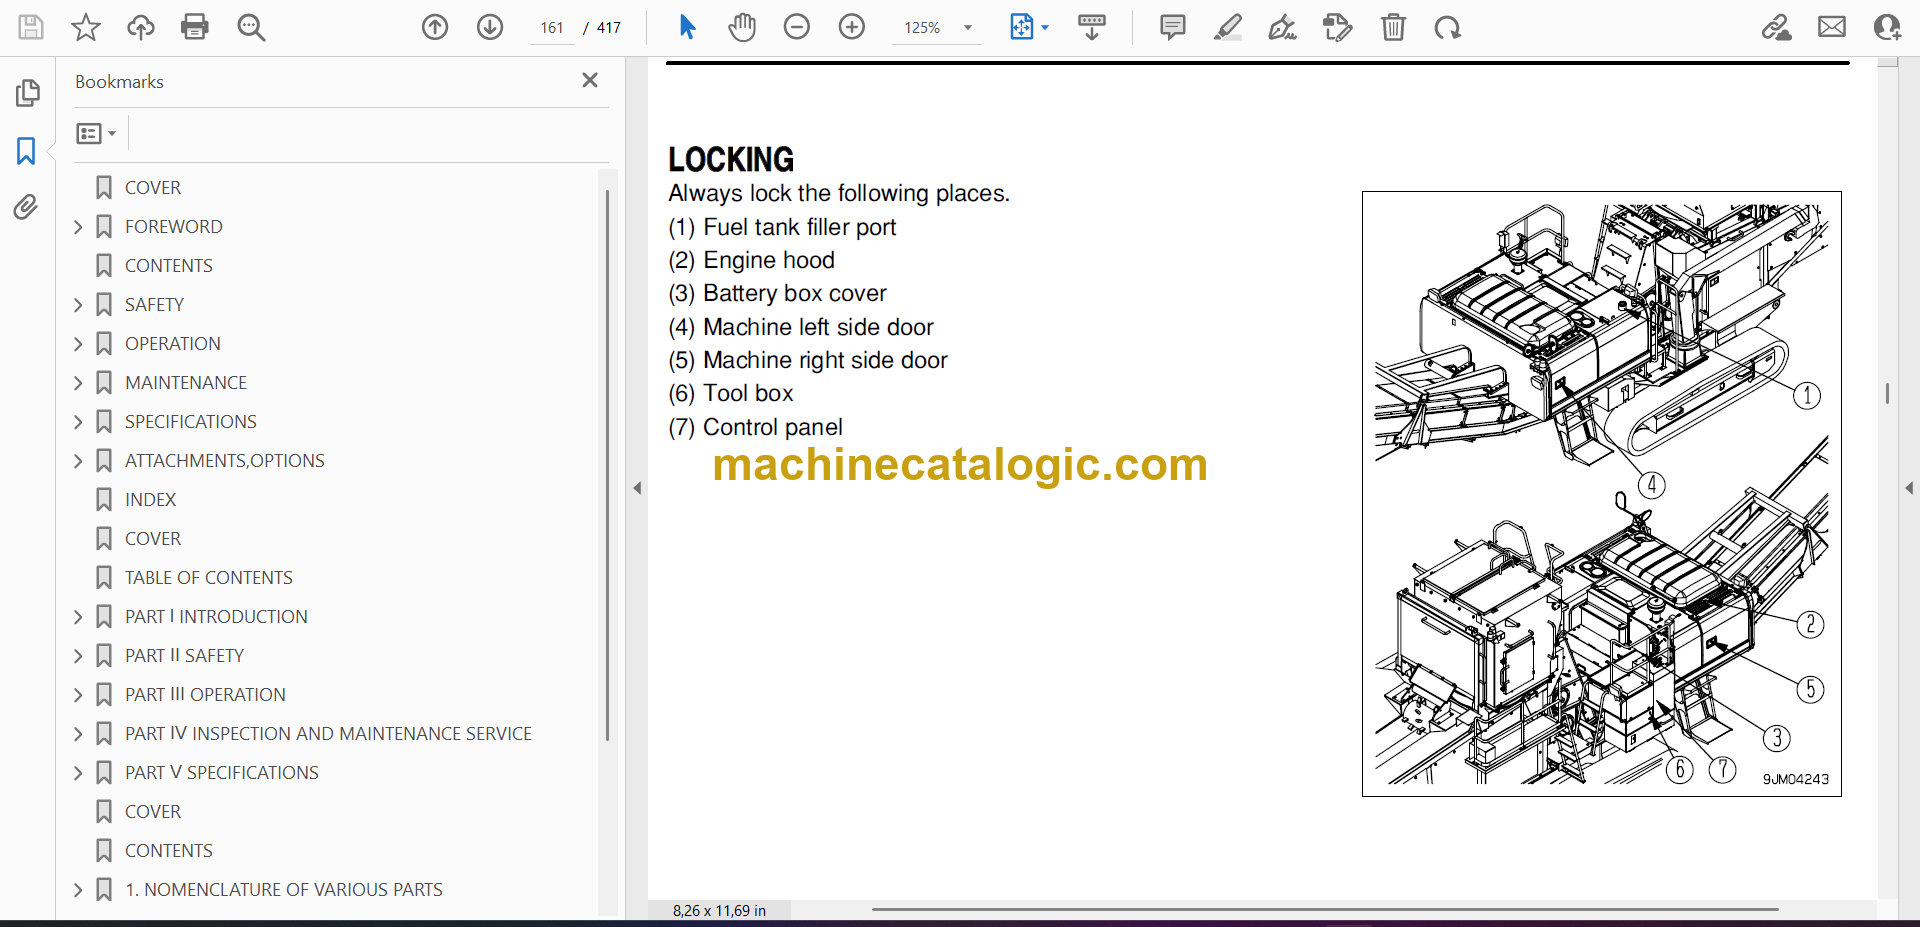Send the file by email envelope icon
The height and width of the screenshot is (927, 1920).
tap(1832, 27)
